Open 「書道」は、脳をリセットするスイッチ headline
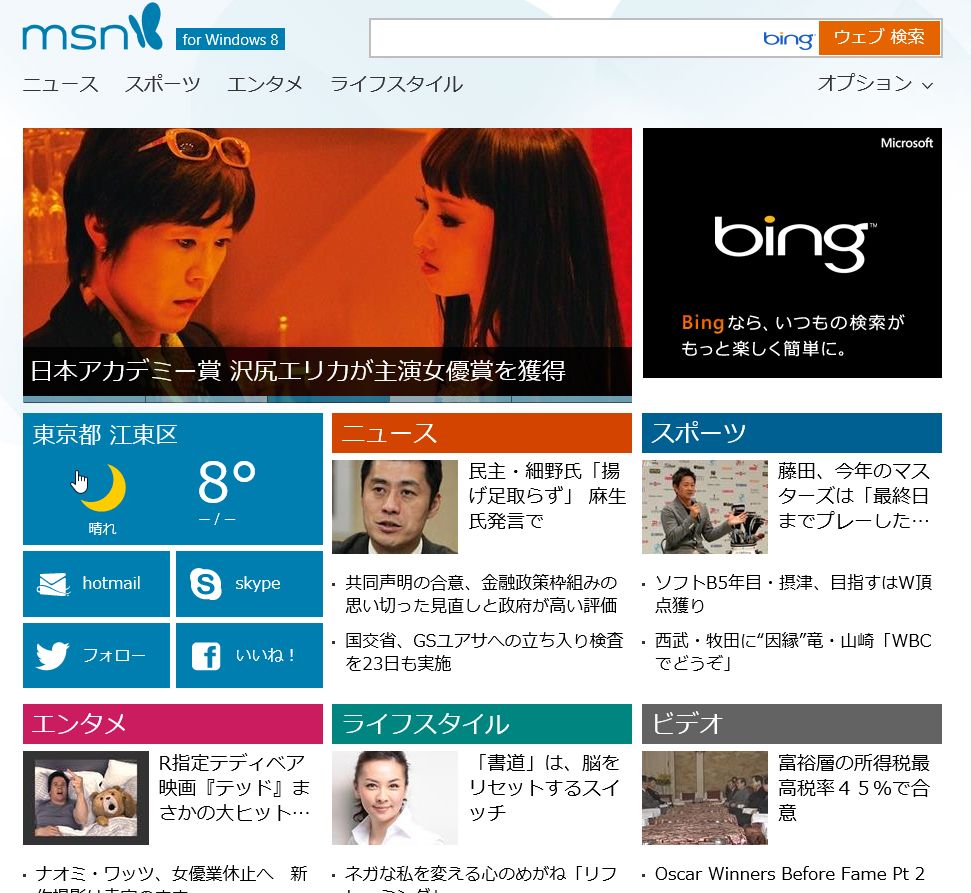This screenshot has width=971, height=893. tap(544, 787)
